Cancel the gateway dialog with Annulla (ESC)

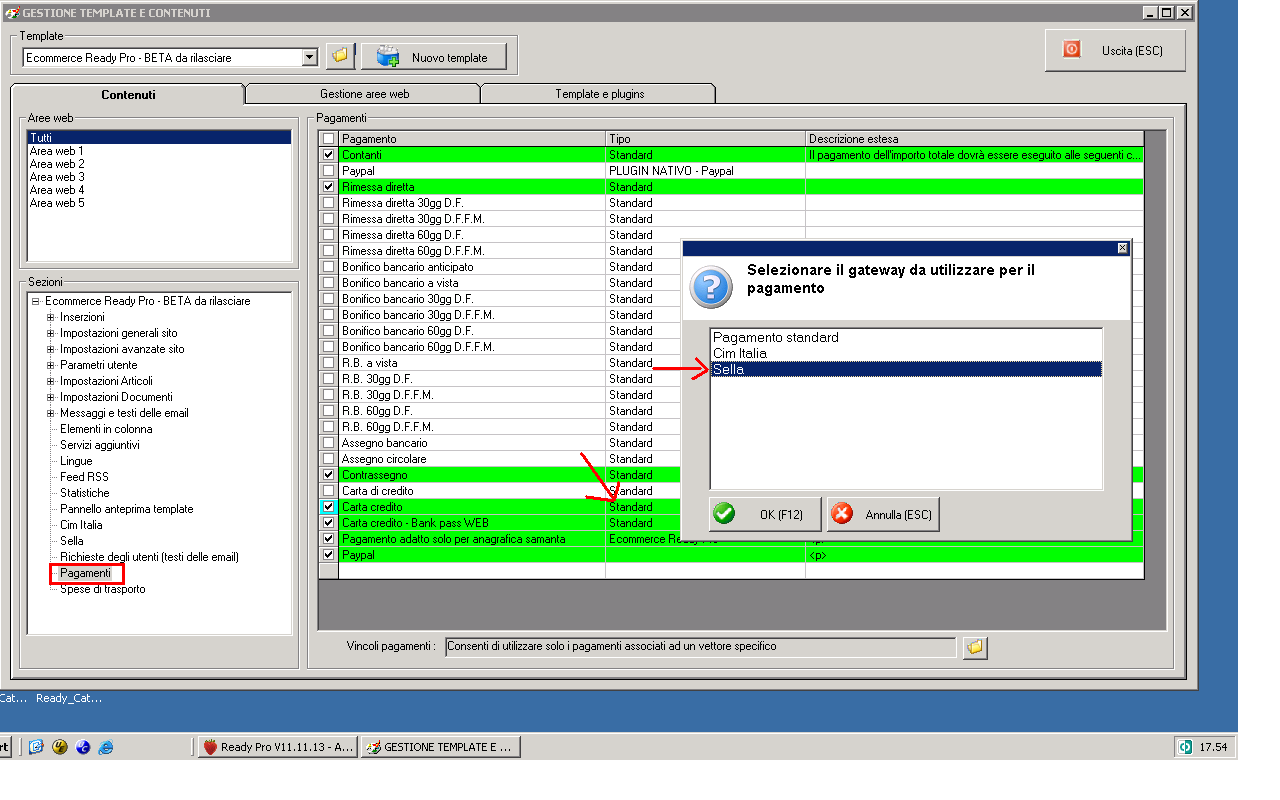(x=883, y=514)
